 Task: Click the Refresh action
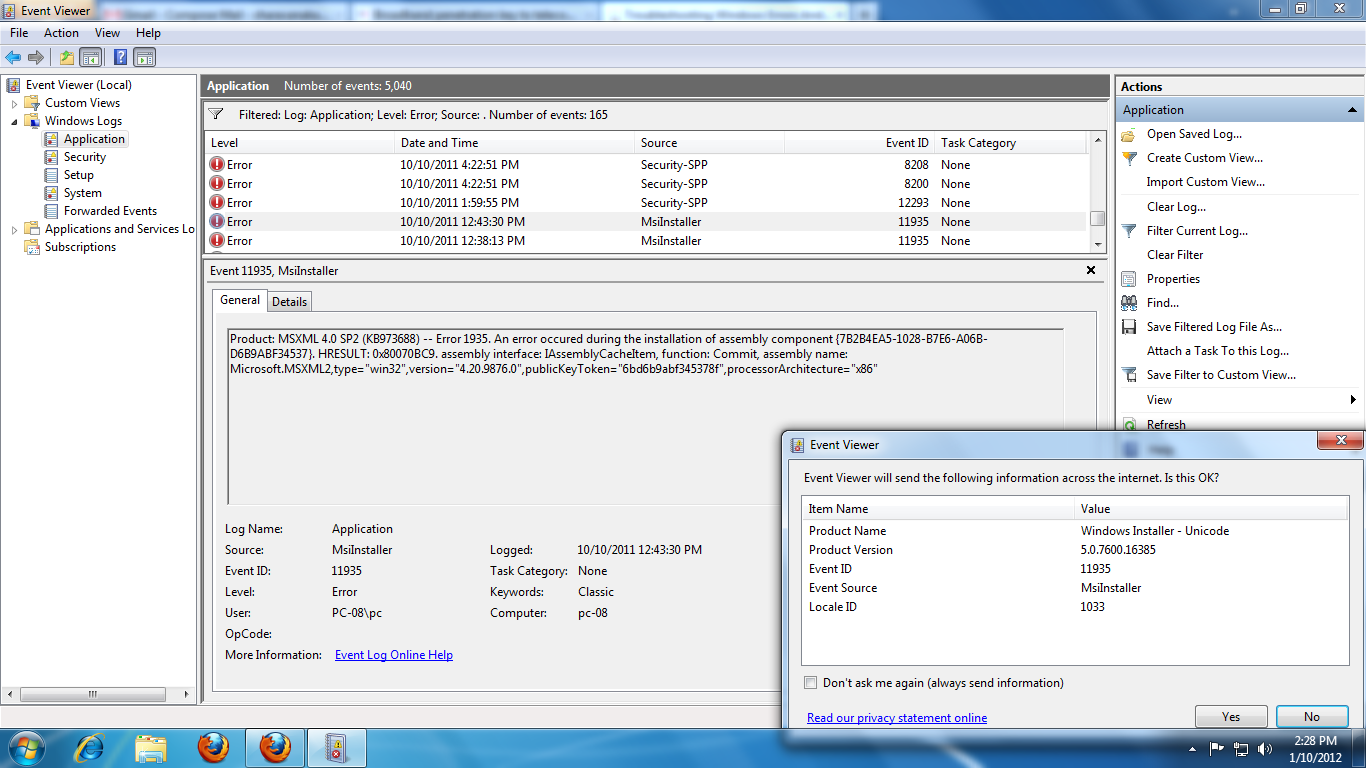point(1166,425)
